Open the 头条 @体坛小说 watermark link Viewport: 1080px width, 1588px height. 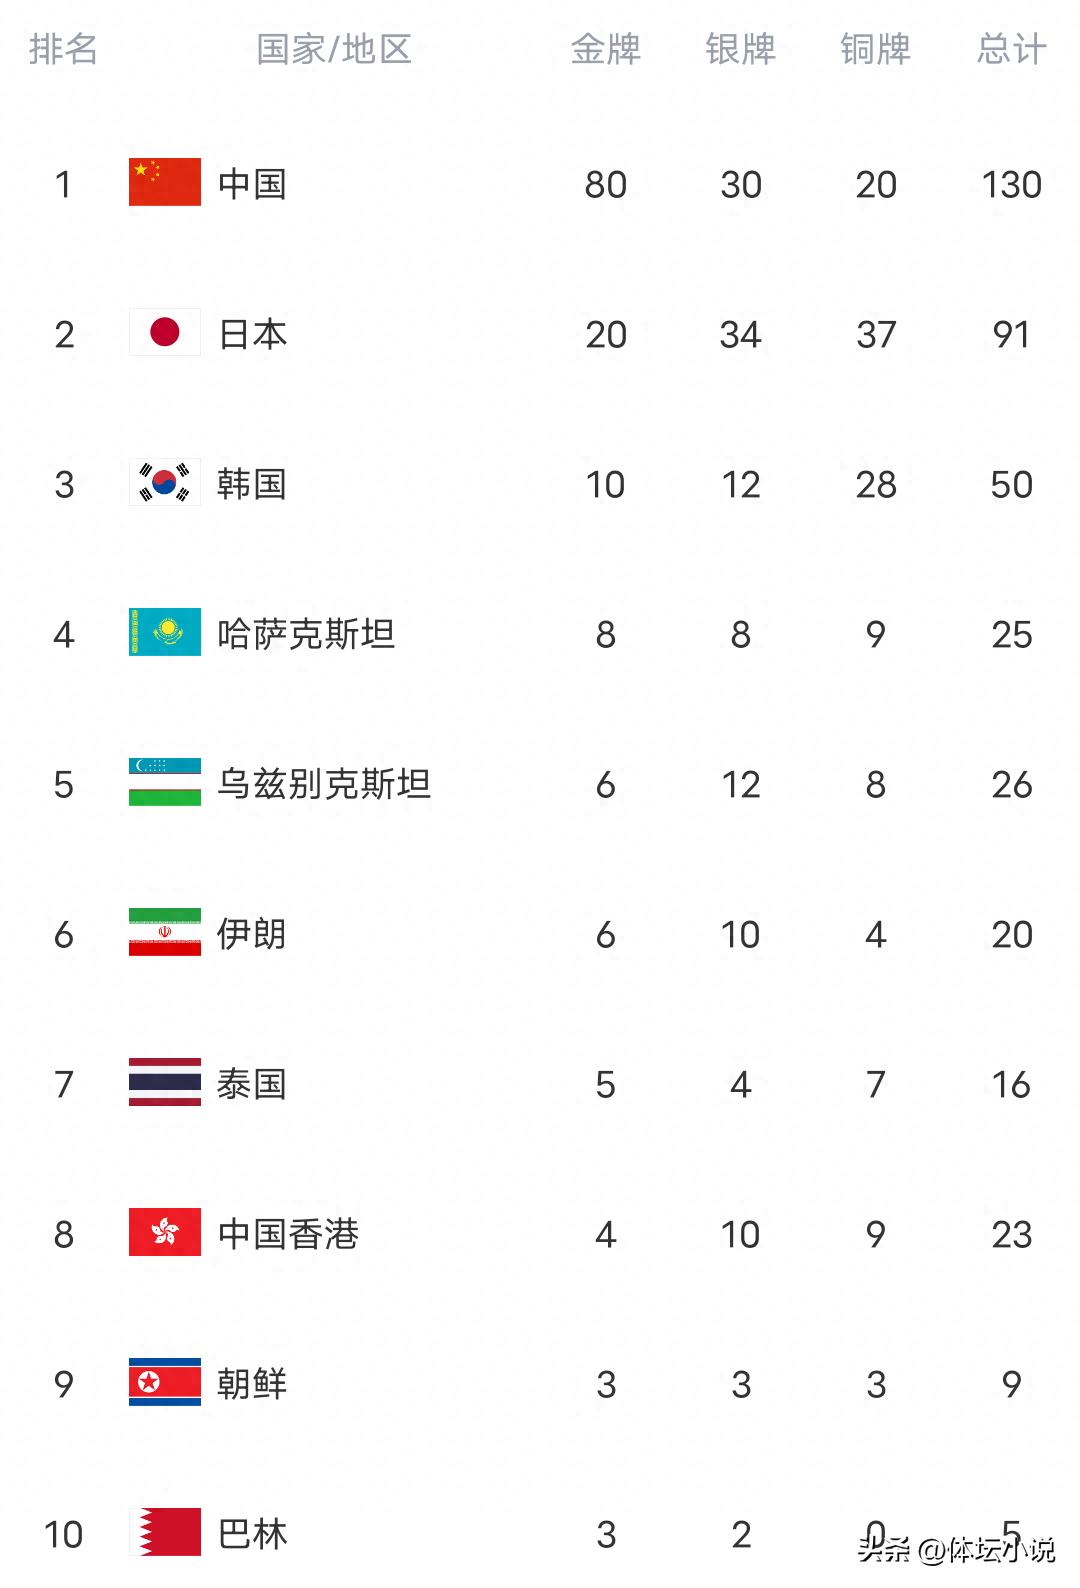click(956, 1550)
